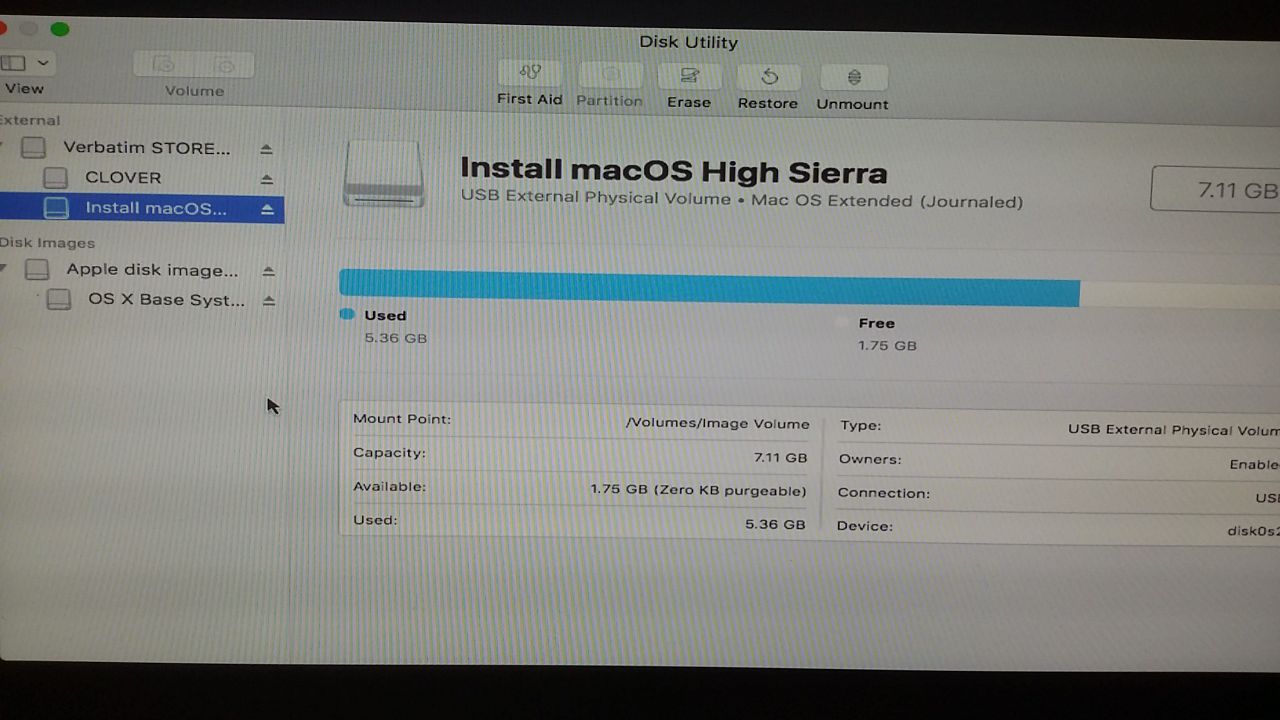
Task: Select the Install macOS volume in sidebar
Action: coord(142,208)
